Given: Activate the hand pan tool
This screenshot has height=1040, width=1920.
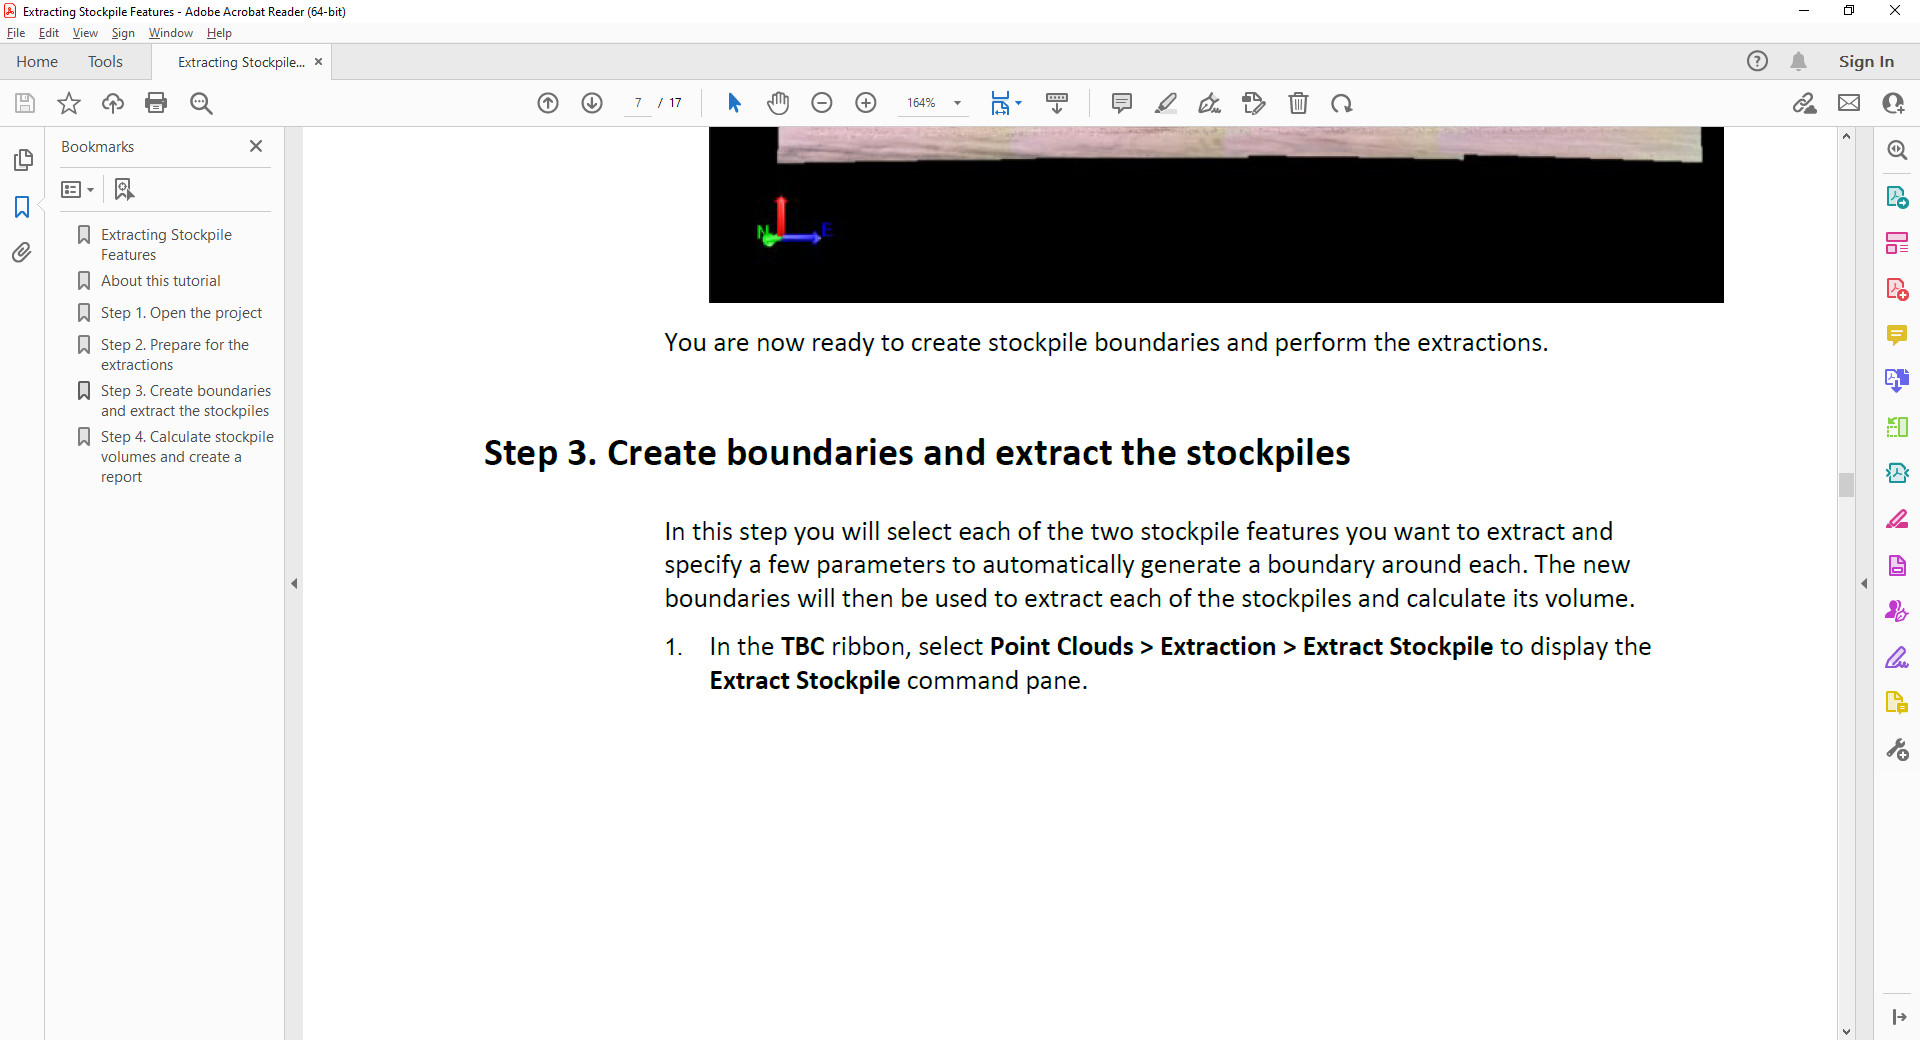Looking at the screenshot, I should point(778,103).
